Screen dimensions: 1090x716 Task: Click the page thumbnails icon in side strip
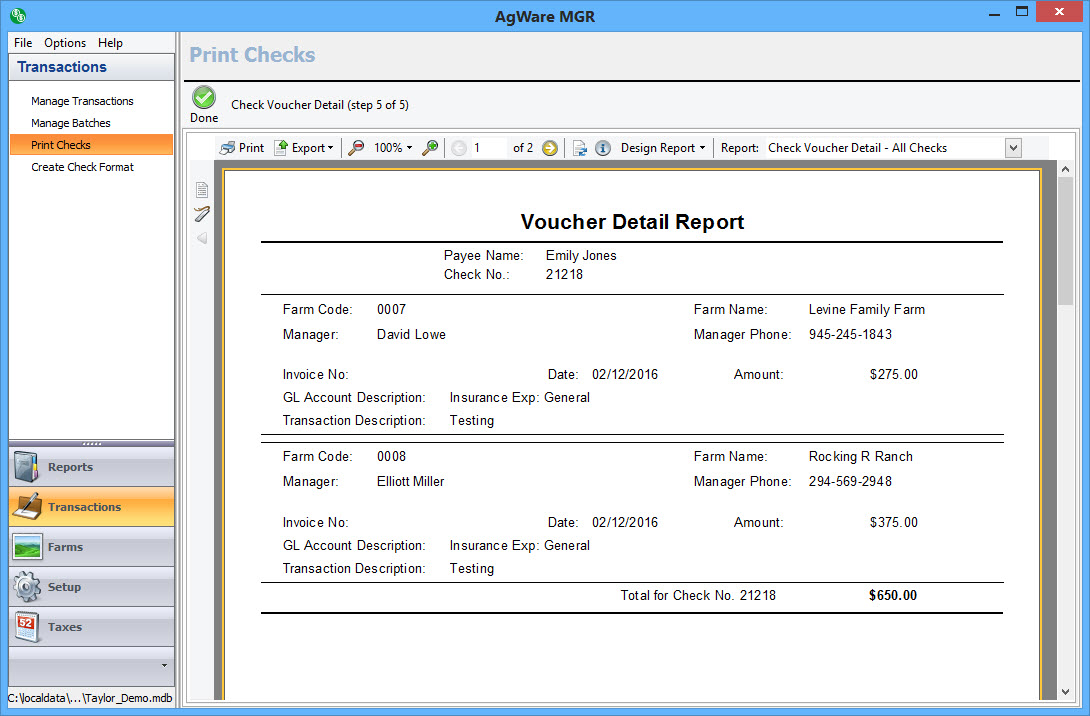point(202,190)
